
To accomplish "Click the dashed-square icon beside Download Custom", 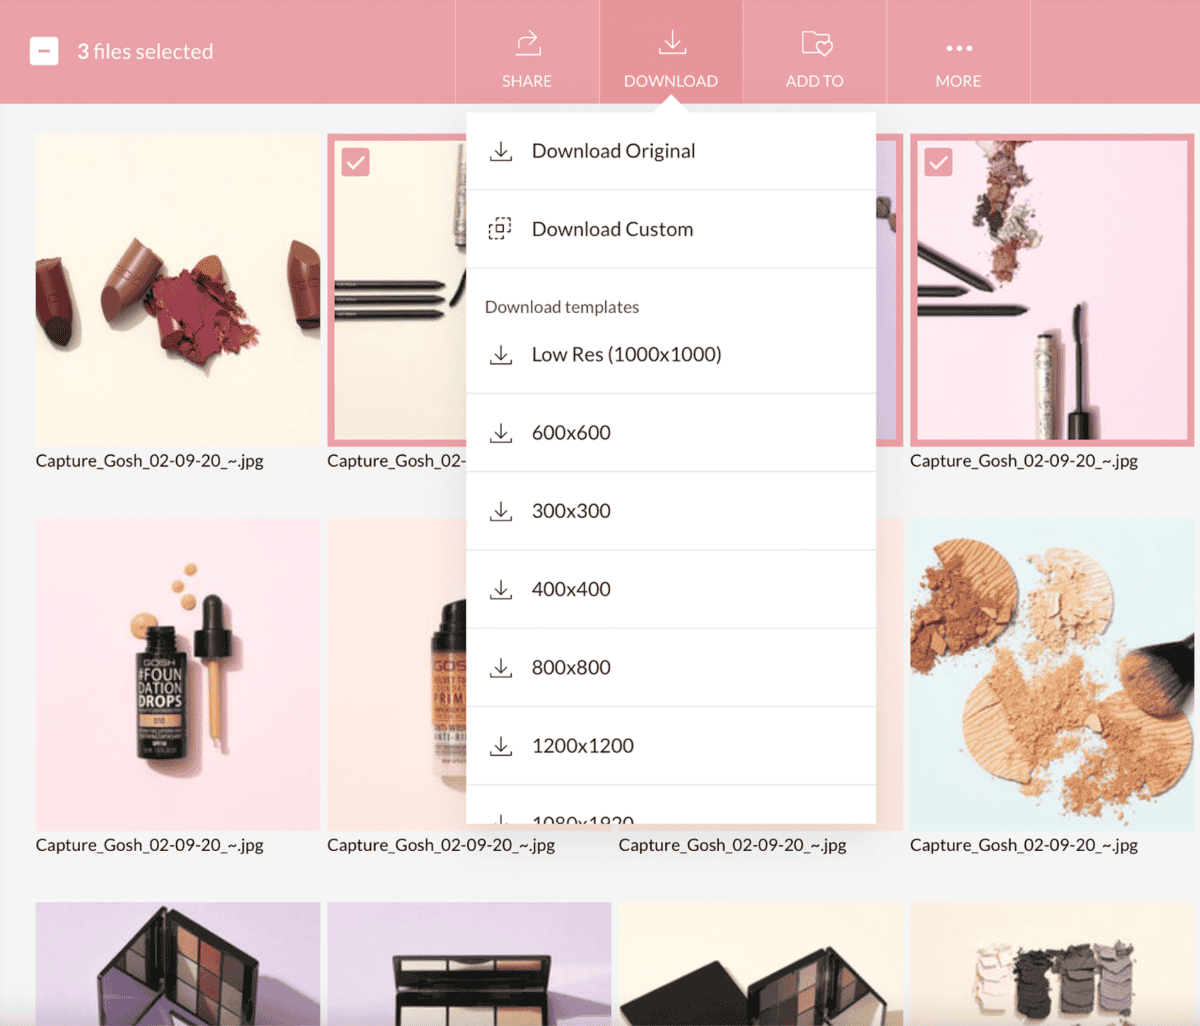I will tap(500, 229).
